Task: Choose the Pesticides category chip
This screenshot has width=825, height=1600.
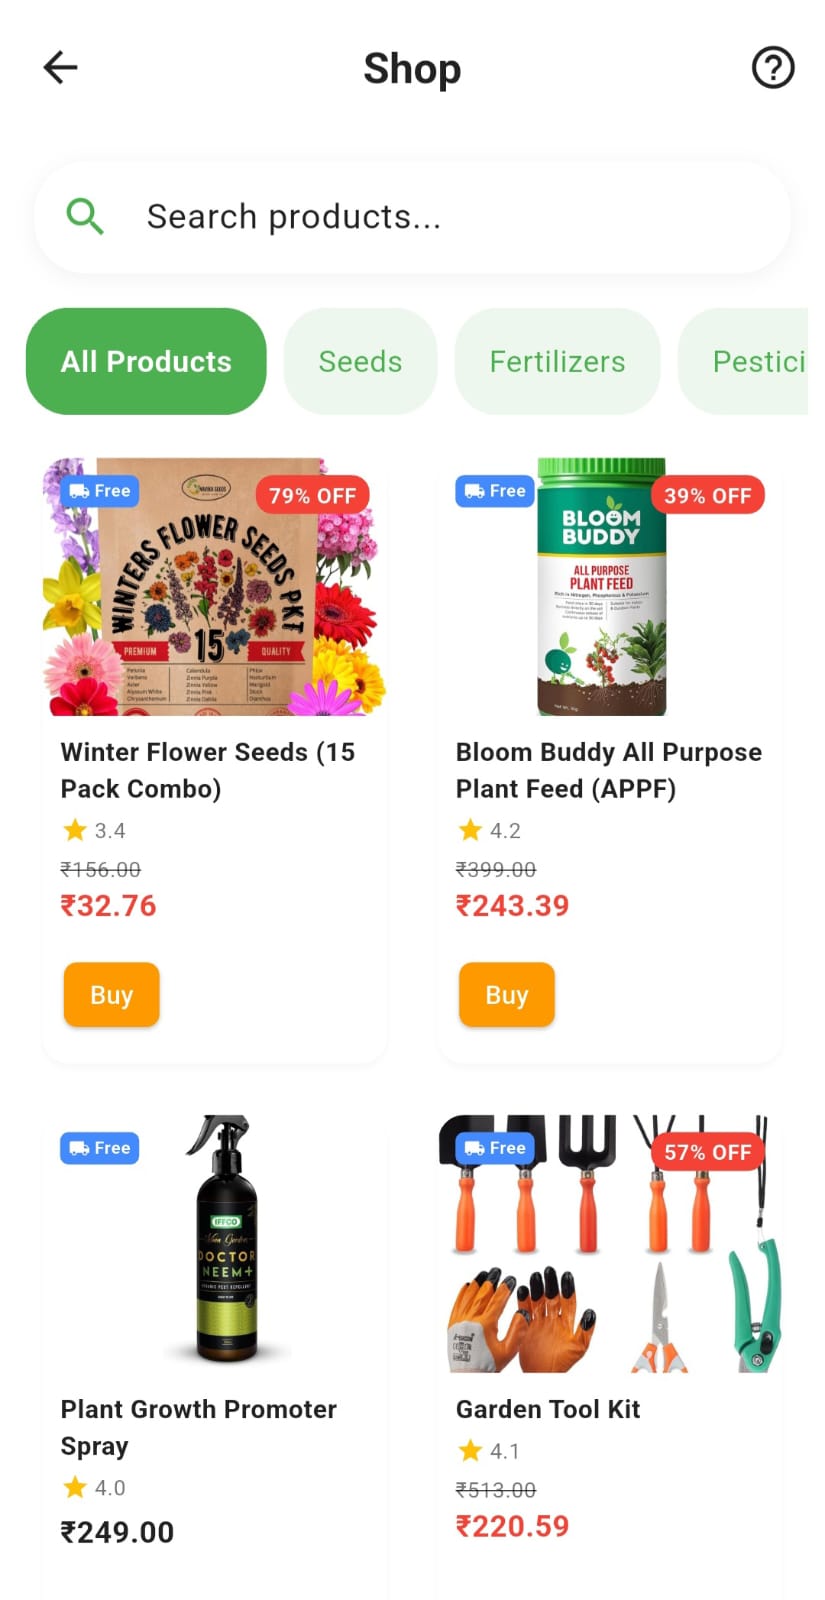Action: (743, 361)
